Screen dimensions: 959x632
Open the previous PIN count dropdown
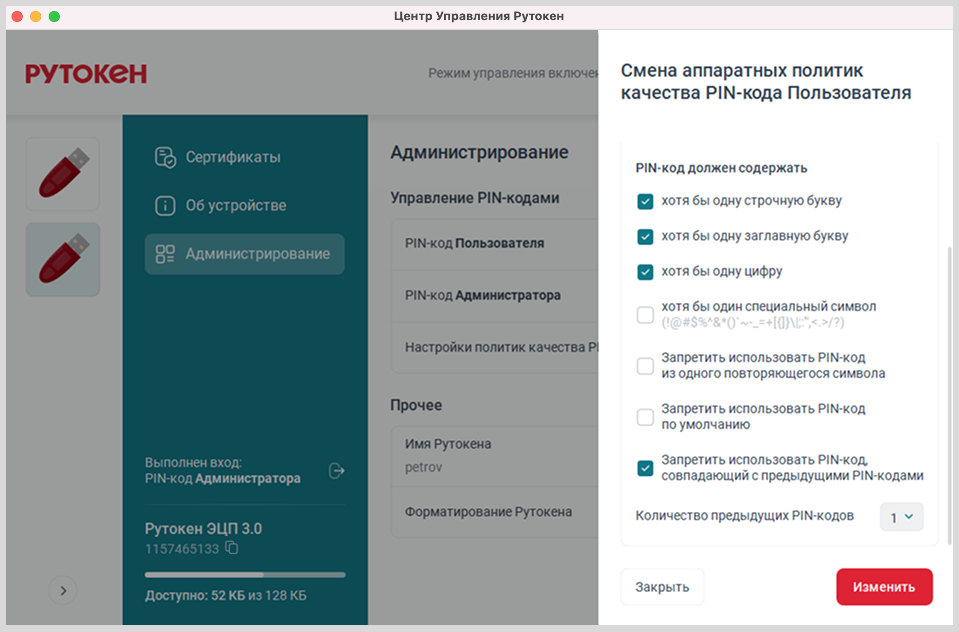pos(901,516)
